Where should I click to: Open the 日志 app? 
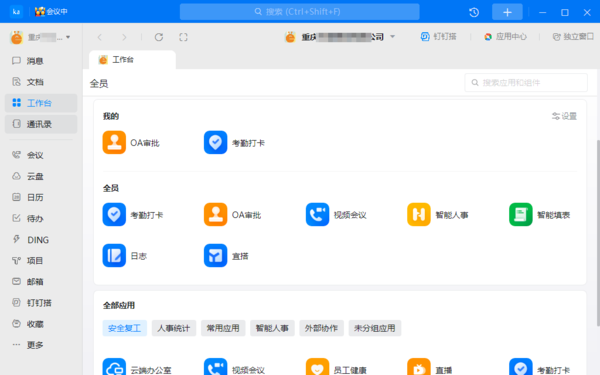click(124, 256)
